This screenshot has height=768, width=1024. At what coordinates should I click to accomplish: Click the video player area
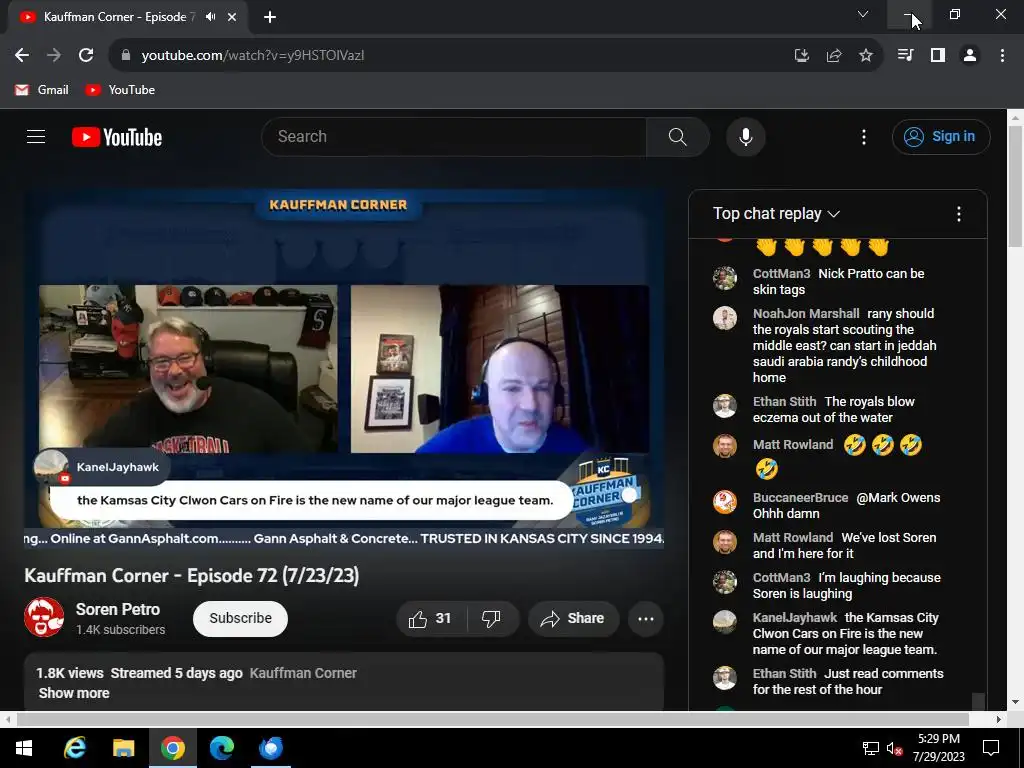pyautogui.click(x=344, y=368)
